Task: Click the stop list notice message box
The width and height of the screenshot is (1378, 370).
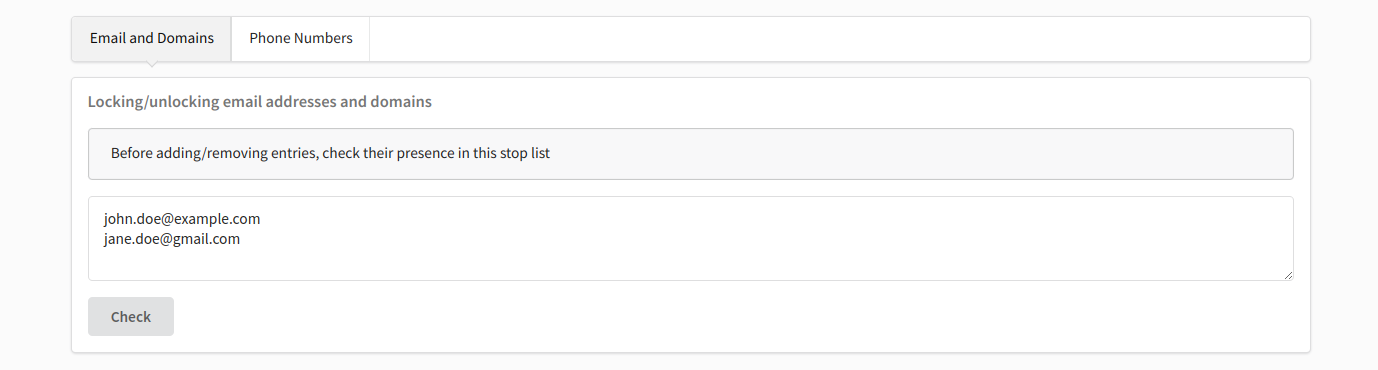Action: 691,154
